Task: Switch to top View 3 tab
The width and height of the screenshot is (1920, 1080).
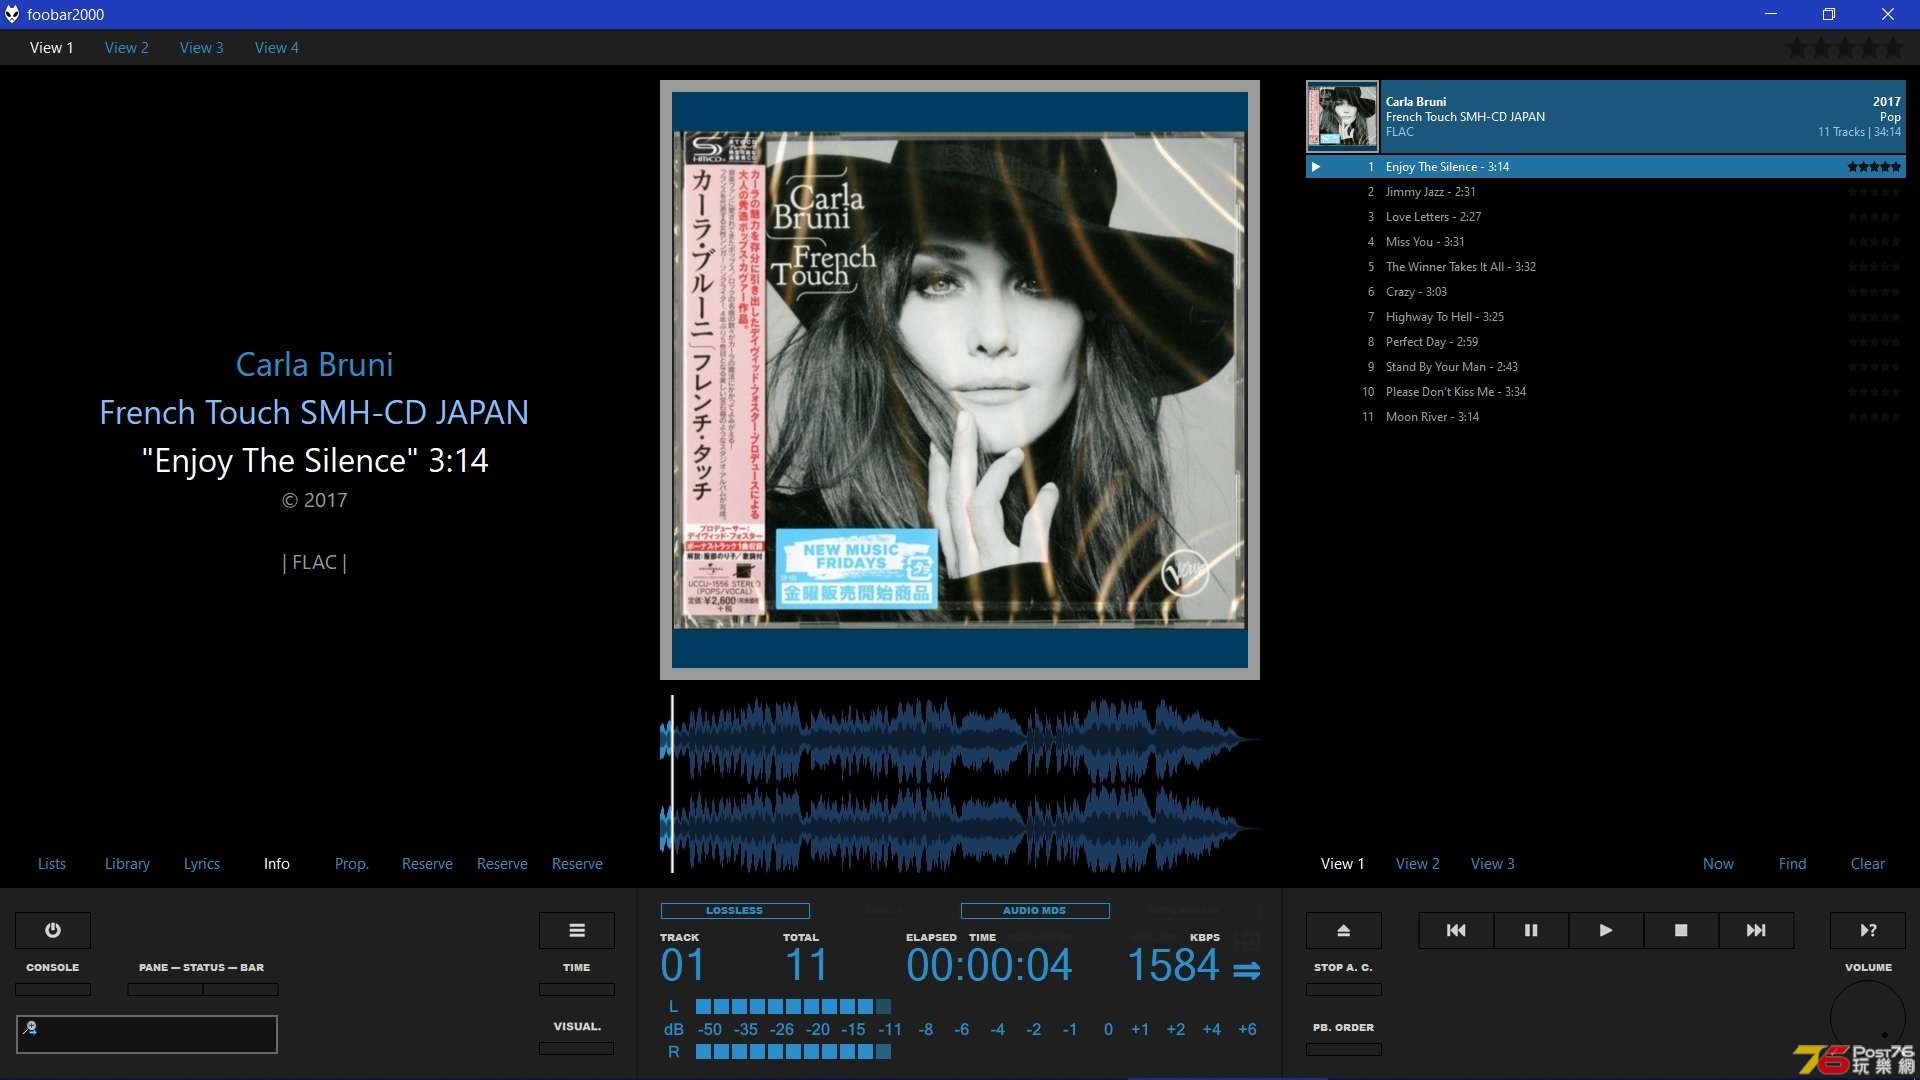Action: 202,47
